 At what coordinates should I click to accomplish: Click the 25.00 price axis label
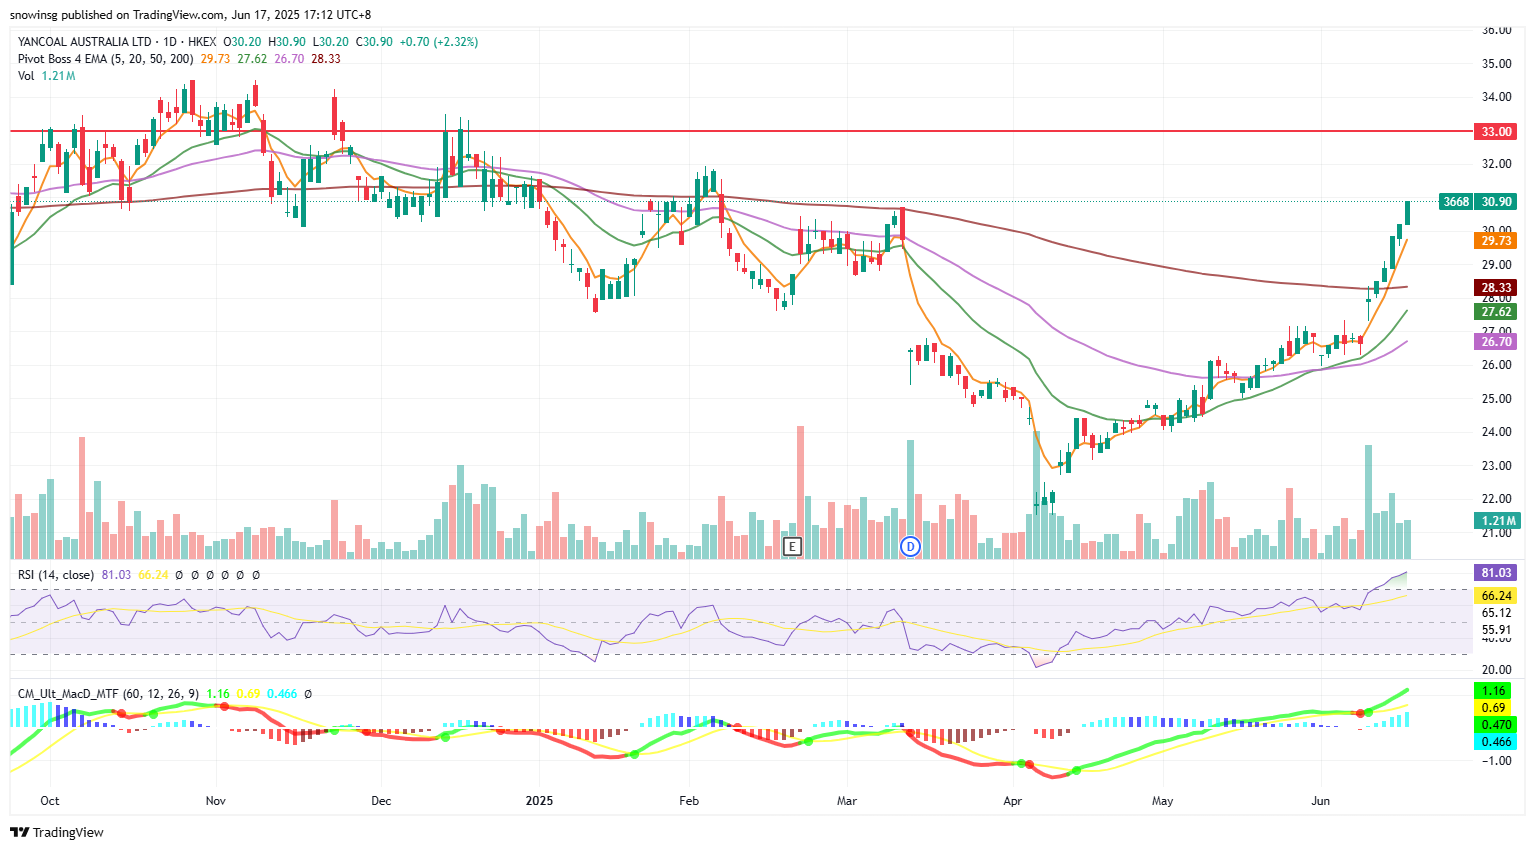click(1496, 399)
